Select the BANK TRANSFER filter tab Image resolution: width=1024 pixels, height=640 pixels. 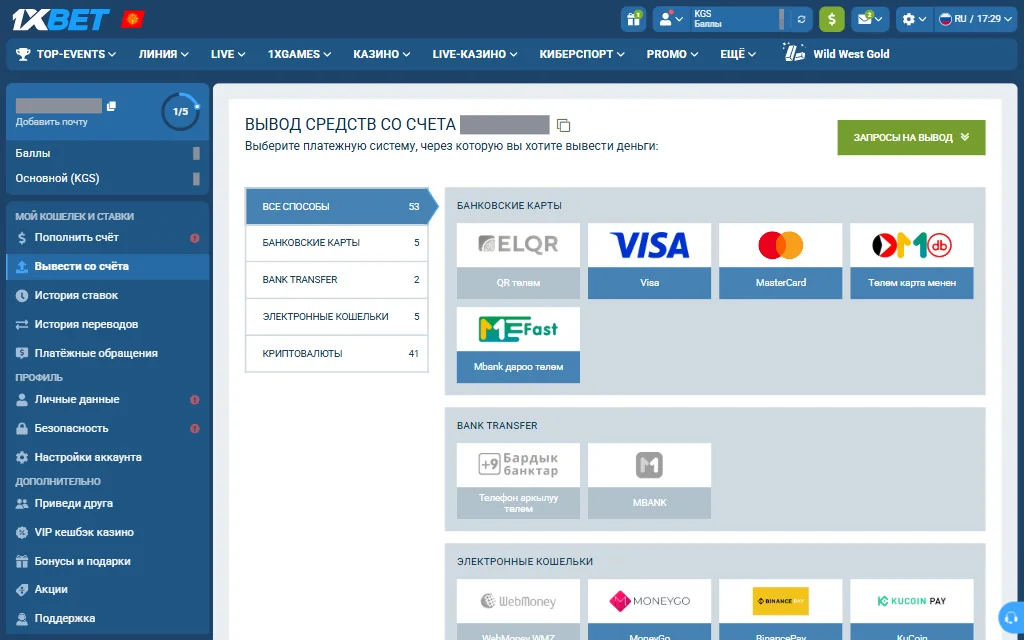point(337,280)
